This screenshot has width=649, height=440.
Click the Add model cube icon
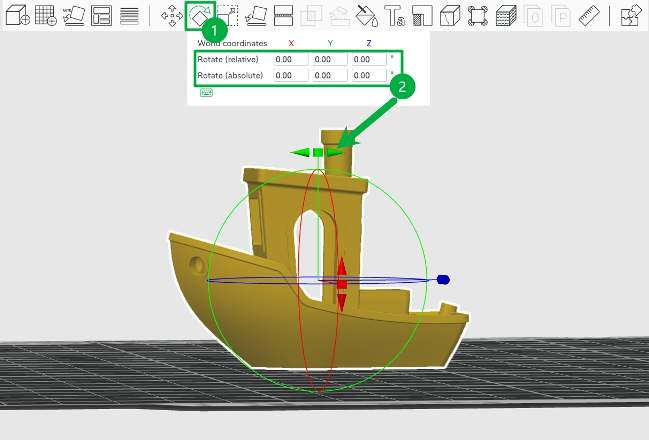[17, 15]
